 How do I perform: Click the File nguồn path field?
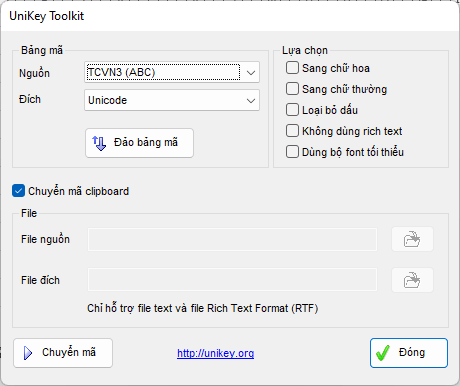point(232,239)
